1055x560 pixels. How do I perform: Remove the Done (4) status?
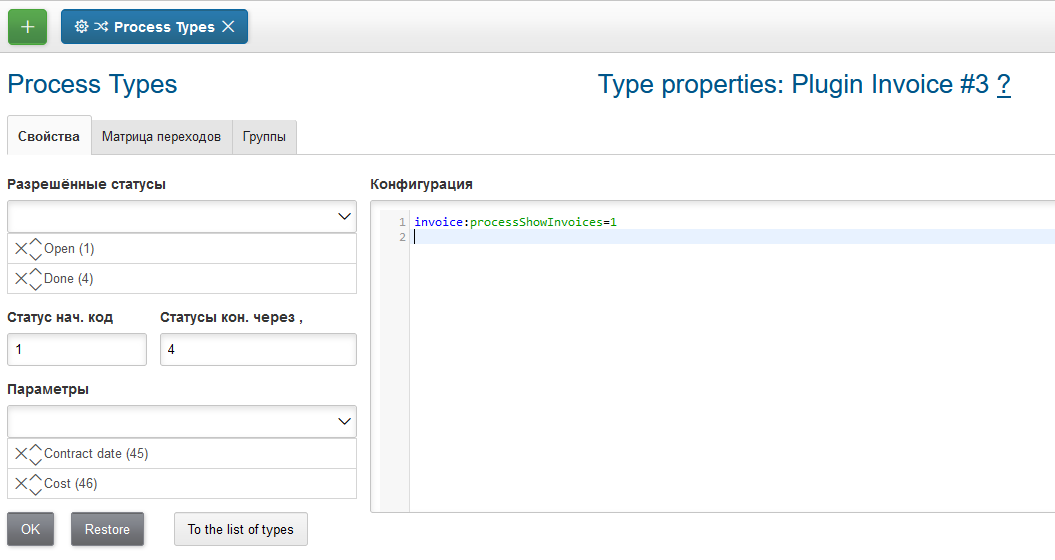pyautogui.click(x=21, y=279)
